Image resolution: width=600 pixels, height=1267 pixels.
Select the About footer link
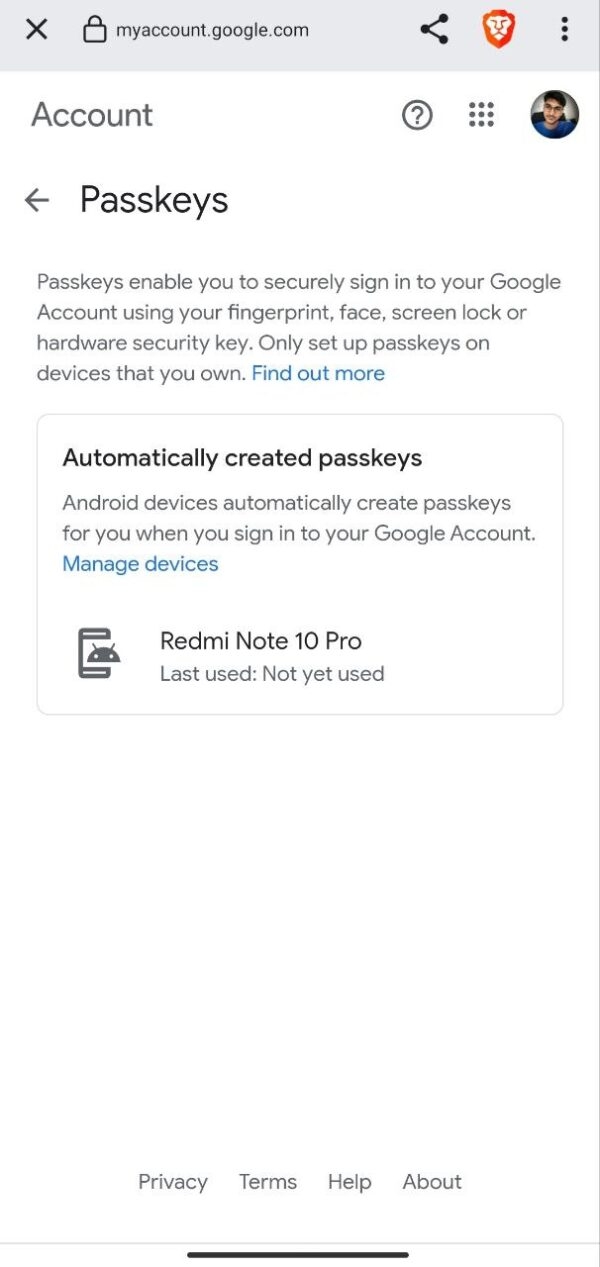pos(431,1182)
